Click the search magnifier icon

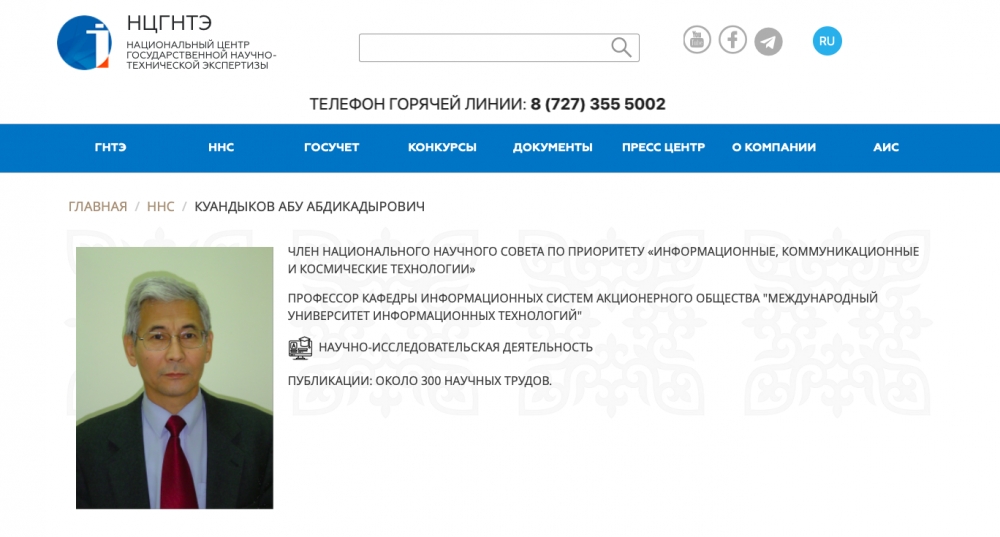pos(621,47)
